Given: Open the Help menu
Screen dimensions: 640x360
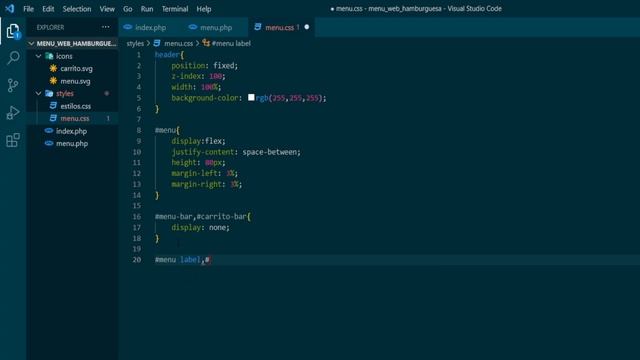Looking at the screenshot, I should 204,9.
